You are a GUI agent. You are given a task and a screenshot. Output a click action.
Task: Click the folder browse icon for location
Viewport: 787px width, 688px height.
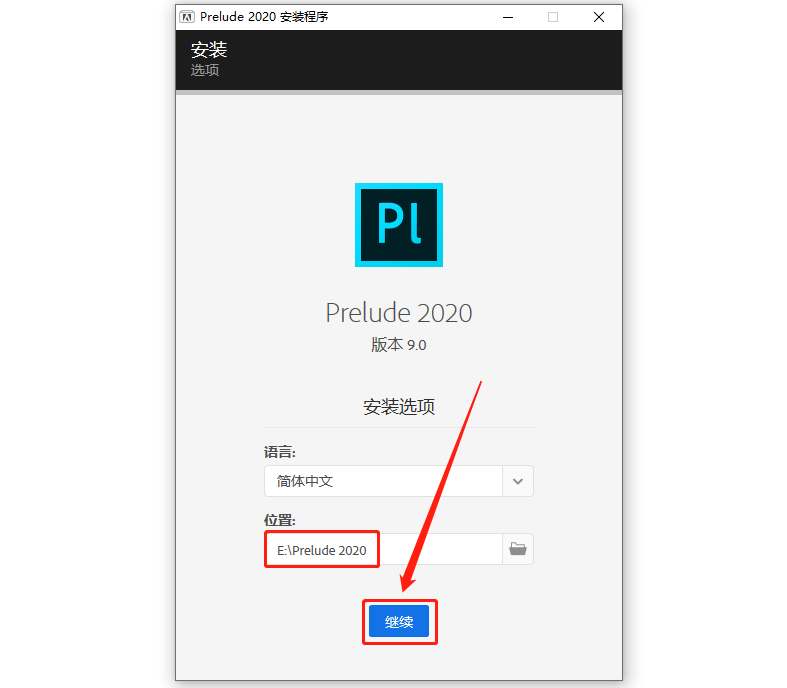517,549
